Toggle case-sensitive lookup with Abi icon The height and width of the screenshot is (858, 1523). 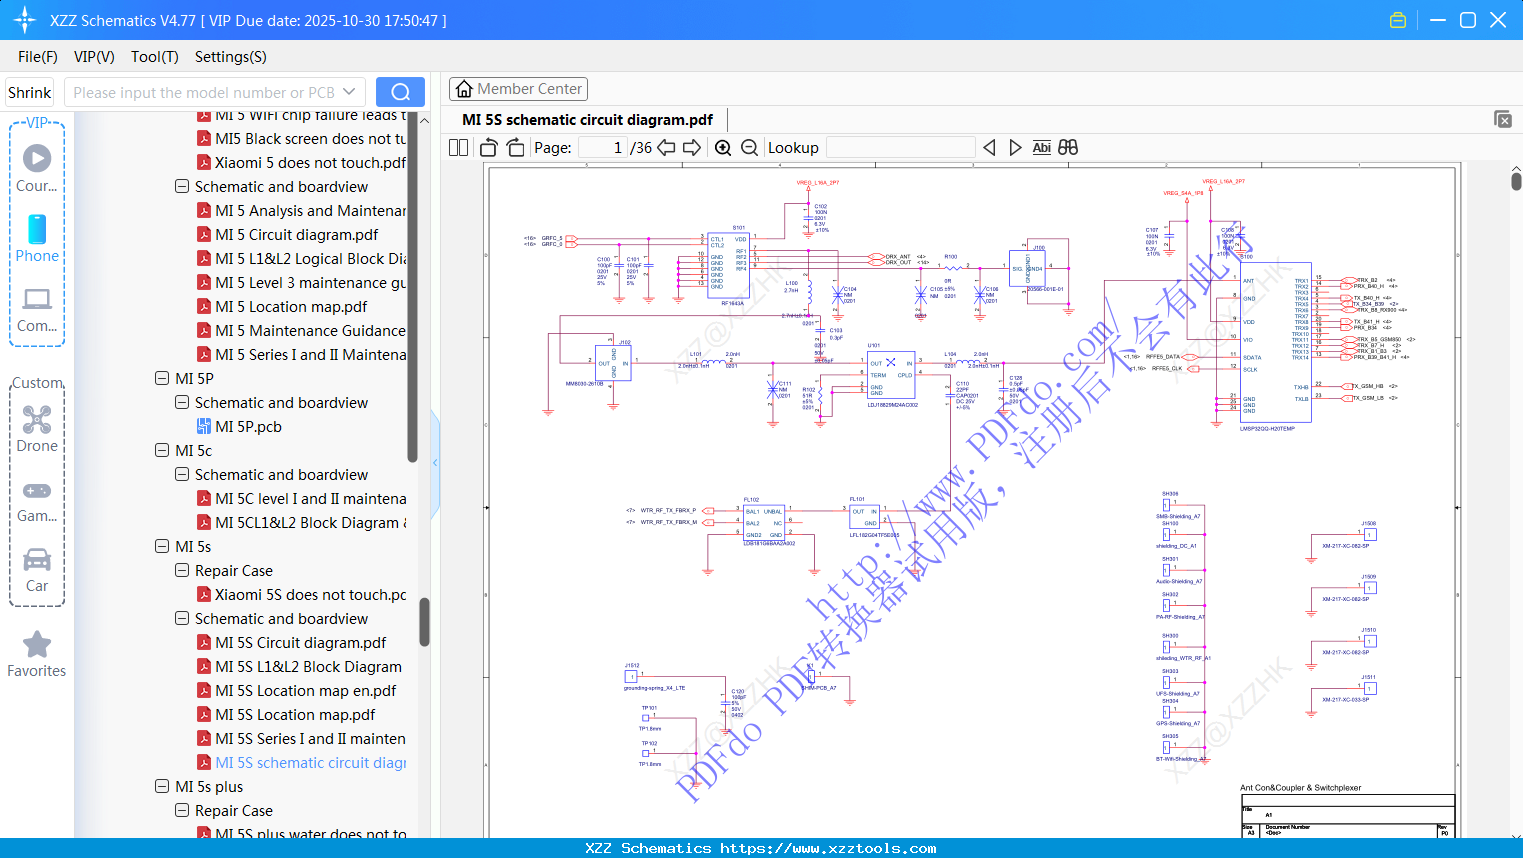[1042, 147]
